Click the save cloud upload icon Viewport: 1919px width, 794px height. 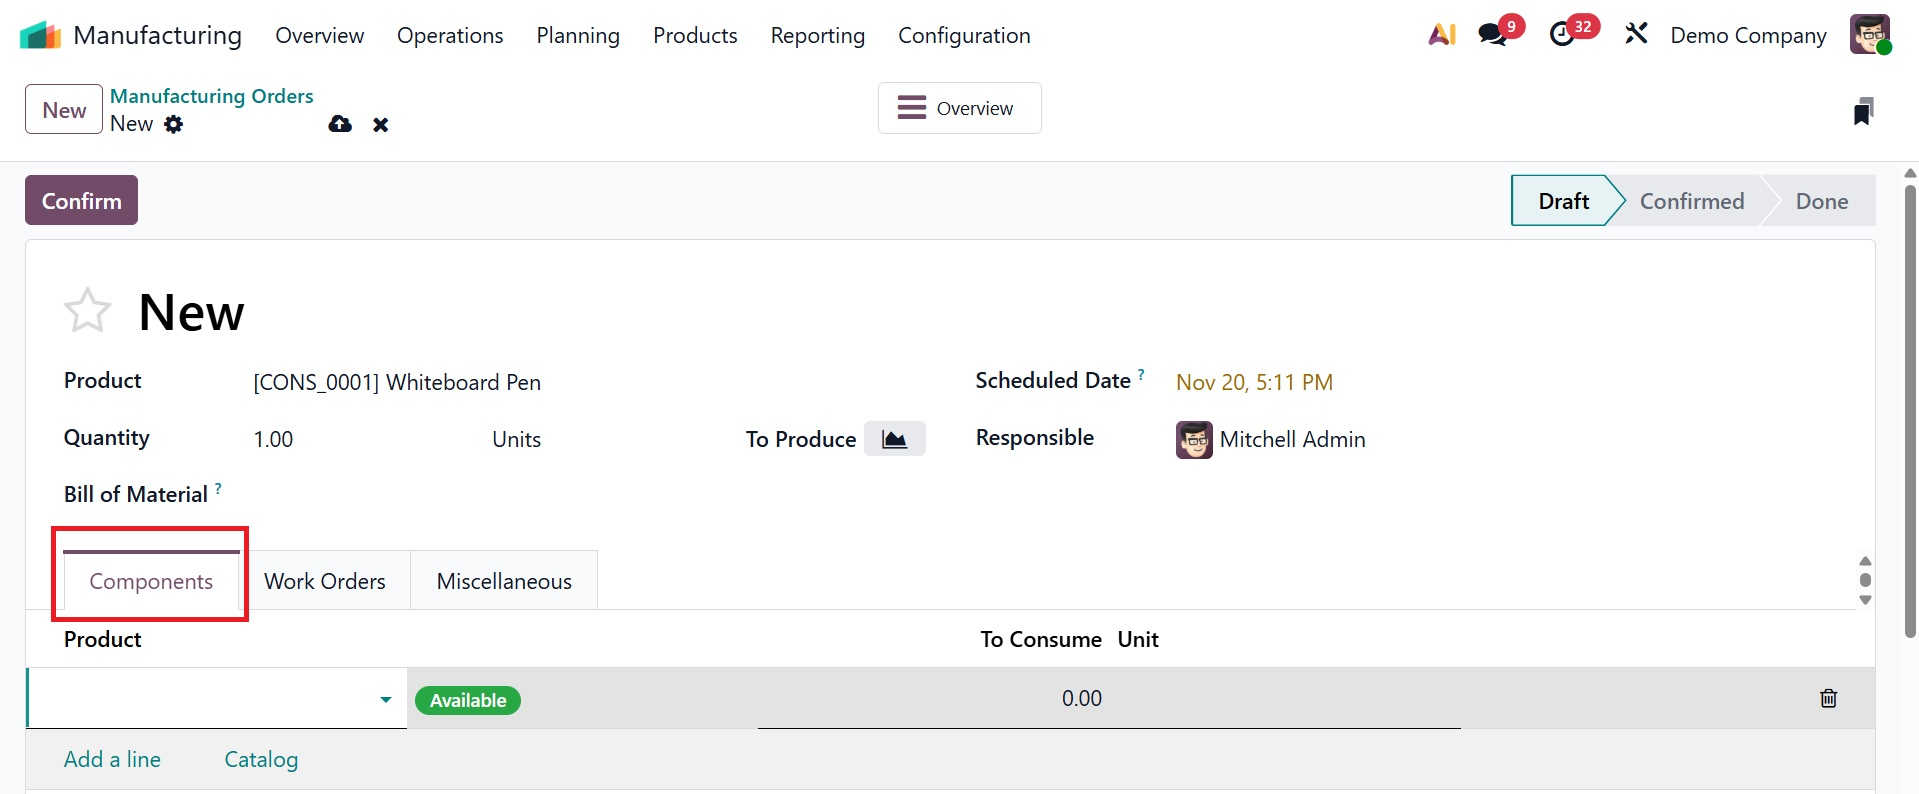pos(340,124)
